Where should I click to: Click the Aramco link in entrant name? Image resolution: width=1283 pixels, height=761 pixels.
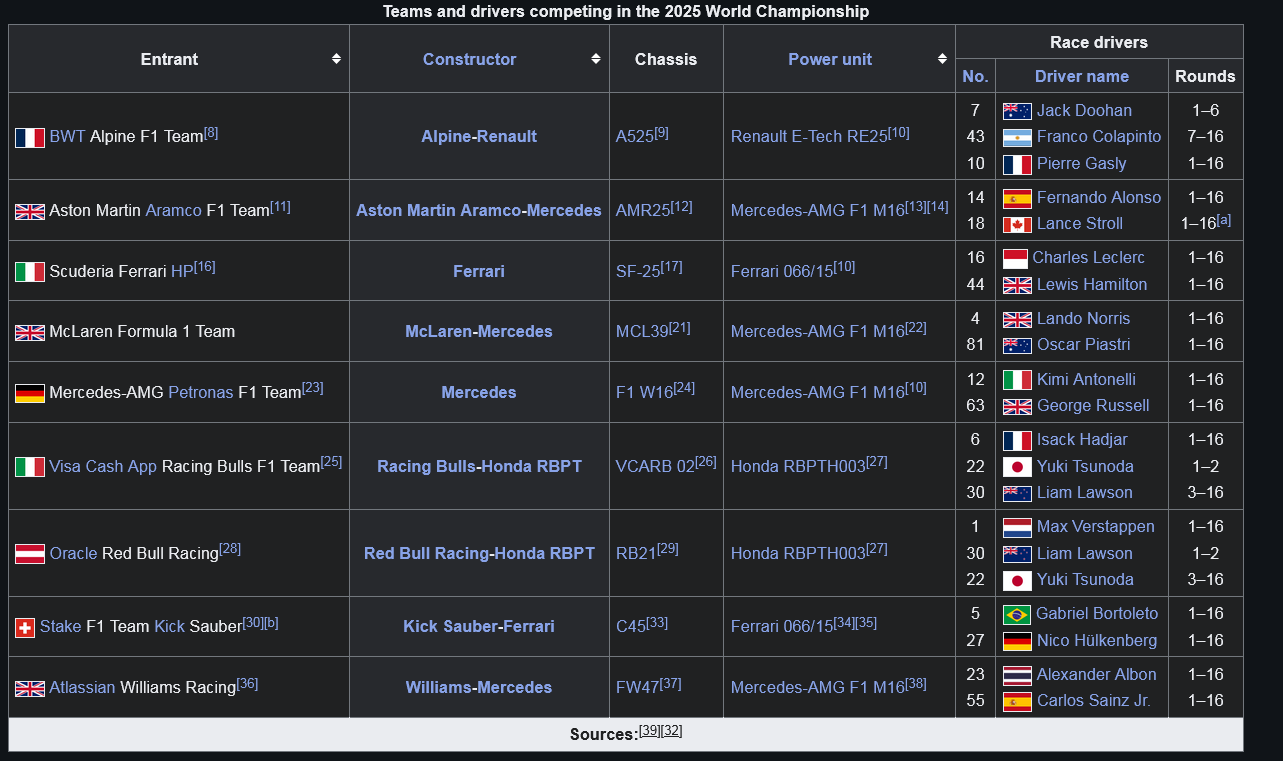click(174, 211)
